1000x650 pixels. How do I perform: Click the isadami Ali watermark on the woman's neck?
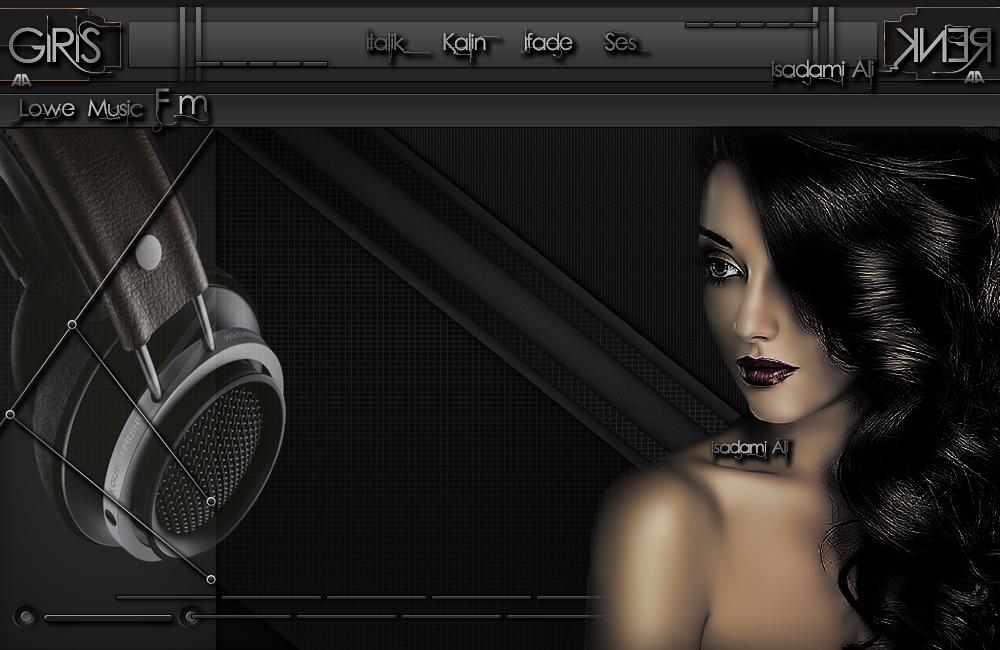tap(751, 448)
